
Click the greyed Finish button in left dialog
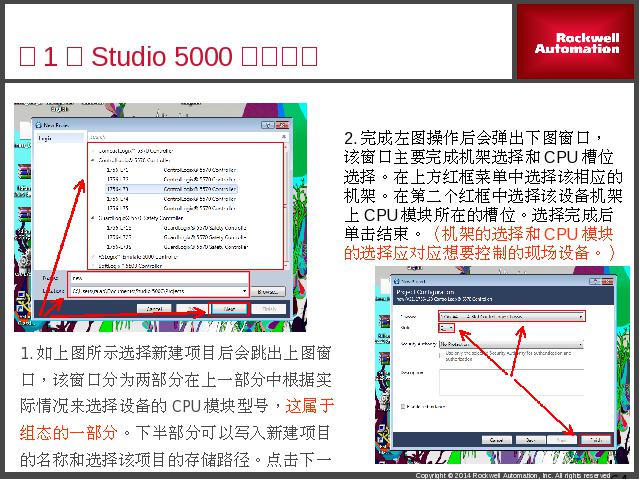(269, 309)
